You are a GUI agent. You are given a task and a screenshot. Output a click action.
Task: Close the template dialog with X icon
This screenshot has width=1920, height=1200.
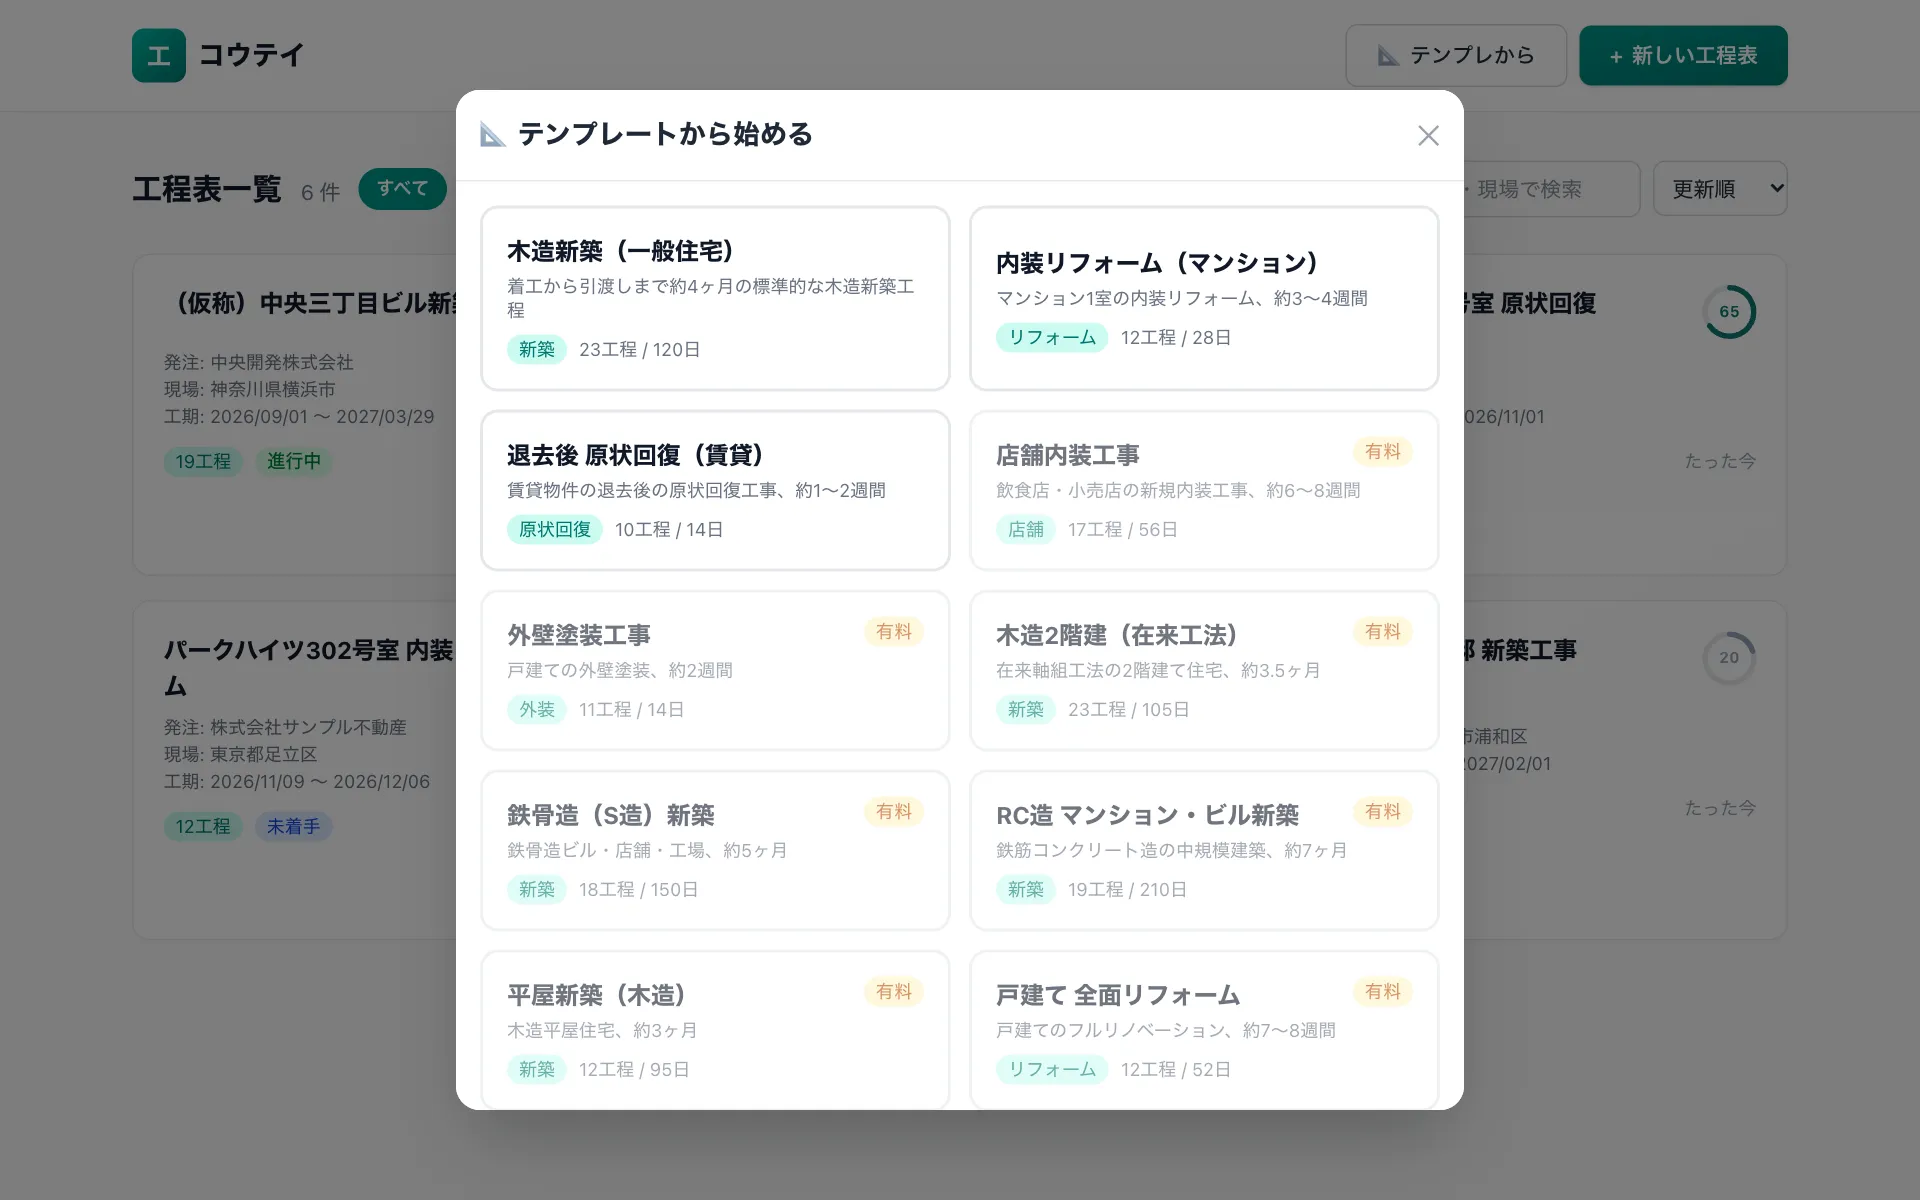coord(1428,136)
